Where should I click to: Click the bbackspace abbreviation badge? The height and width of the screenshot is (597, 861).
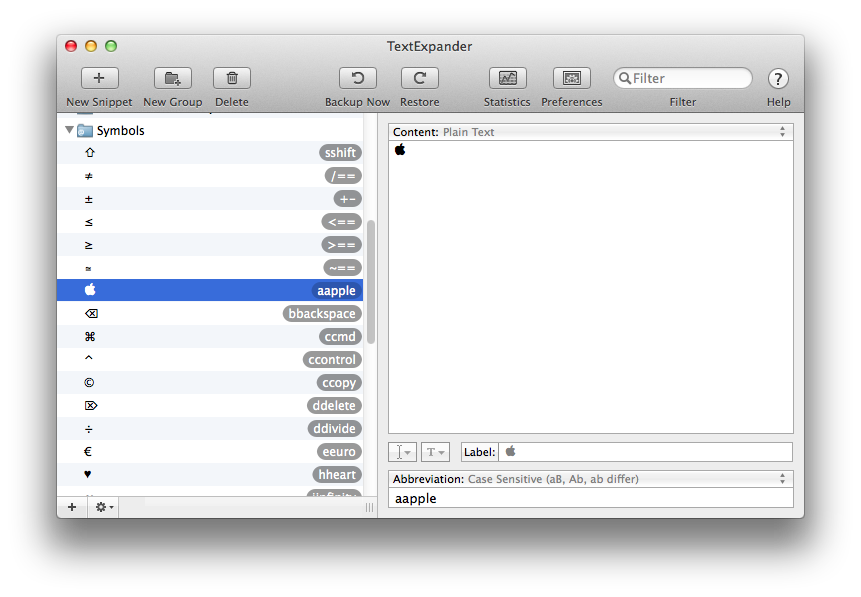coord(322,314)
